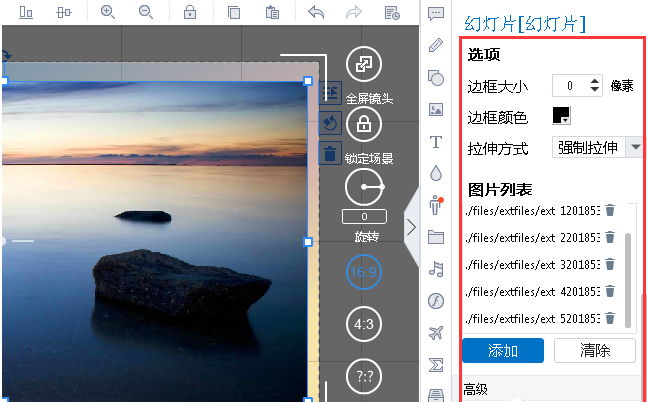Select the T text tool
This screenshot has width=647, height=402.
click(436, 142)
